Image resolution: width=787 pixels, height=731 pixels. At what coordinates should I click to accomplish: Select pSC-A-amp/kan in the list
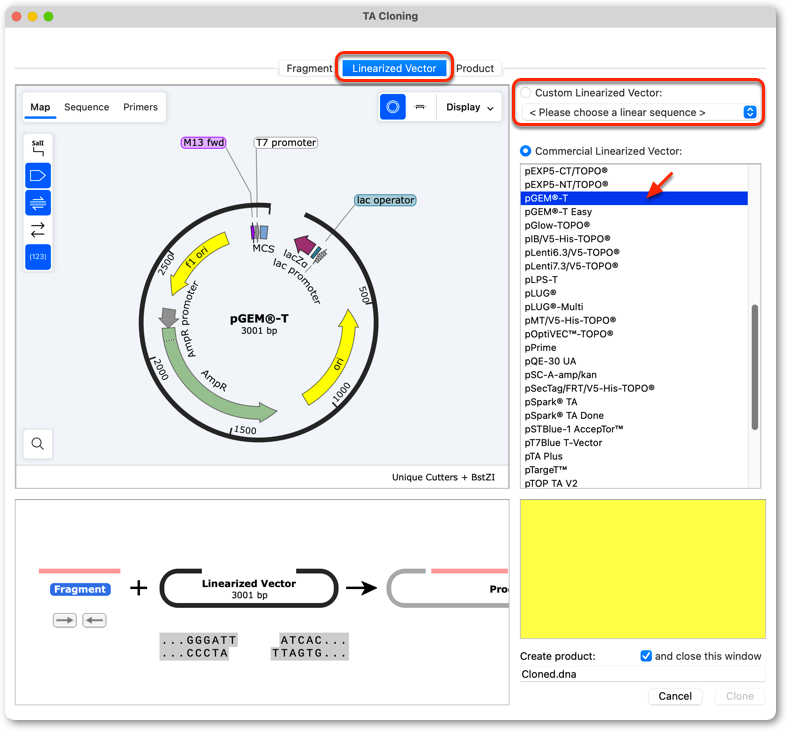[x=634, y=375]
